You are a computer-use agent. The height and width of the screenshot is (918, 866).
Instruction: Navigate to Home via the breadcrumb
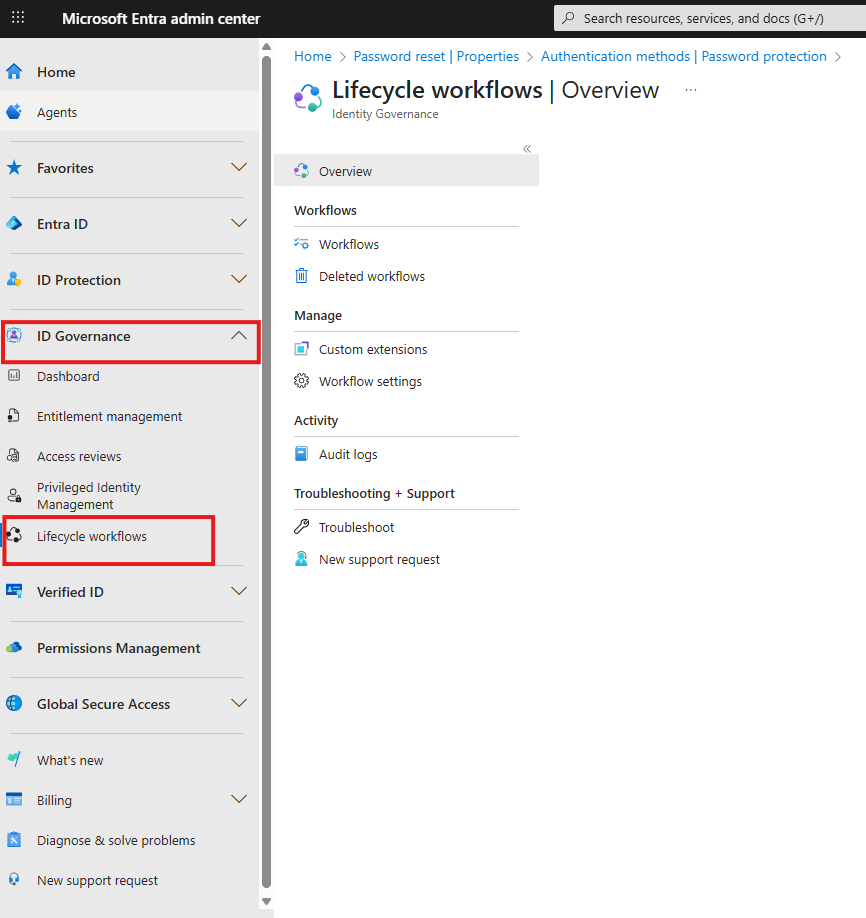pyautogui.click(x=312, y=56)
